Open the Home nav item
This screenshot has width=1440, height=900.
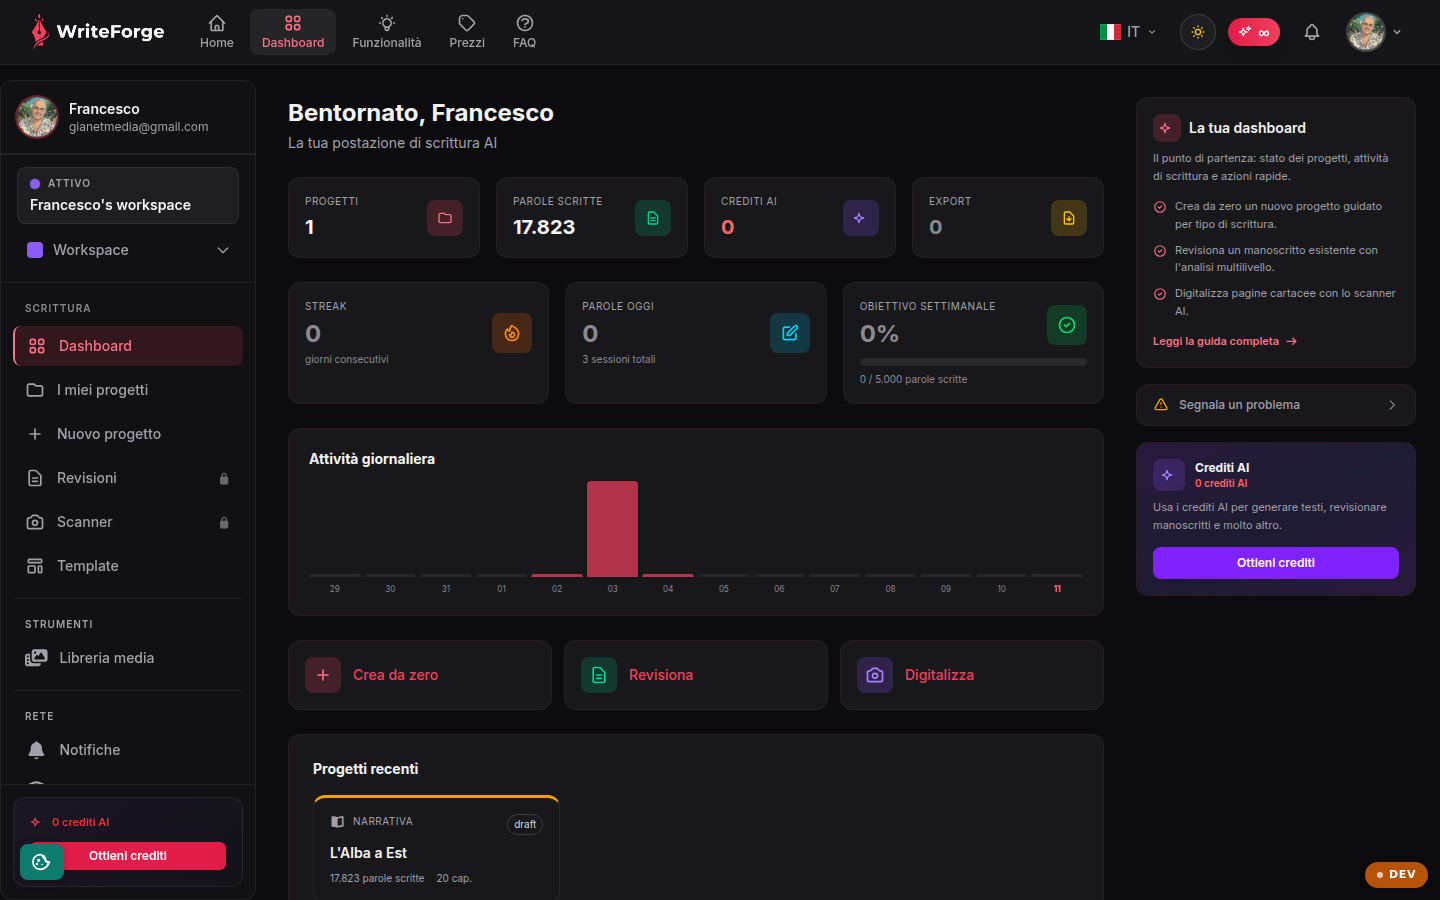coord(217,32)
